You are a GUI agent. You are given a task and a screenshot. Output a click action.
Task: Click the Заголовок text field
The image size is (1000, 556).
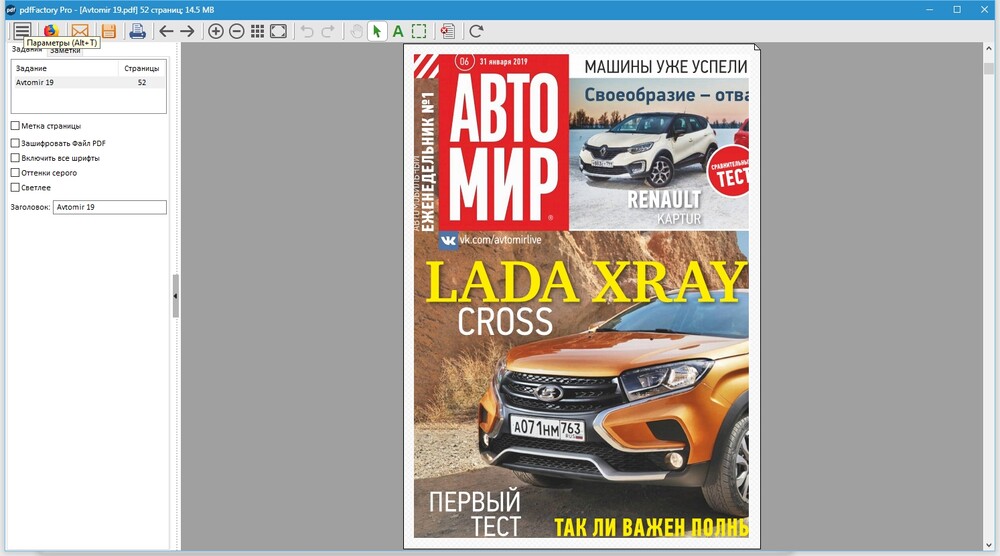point(110,207)
